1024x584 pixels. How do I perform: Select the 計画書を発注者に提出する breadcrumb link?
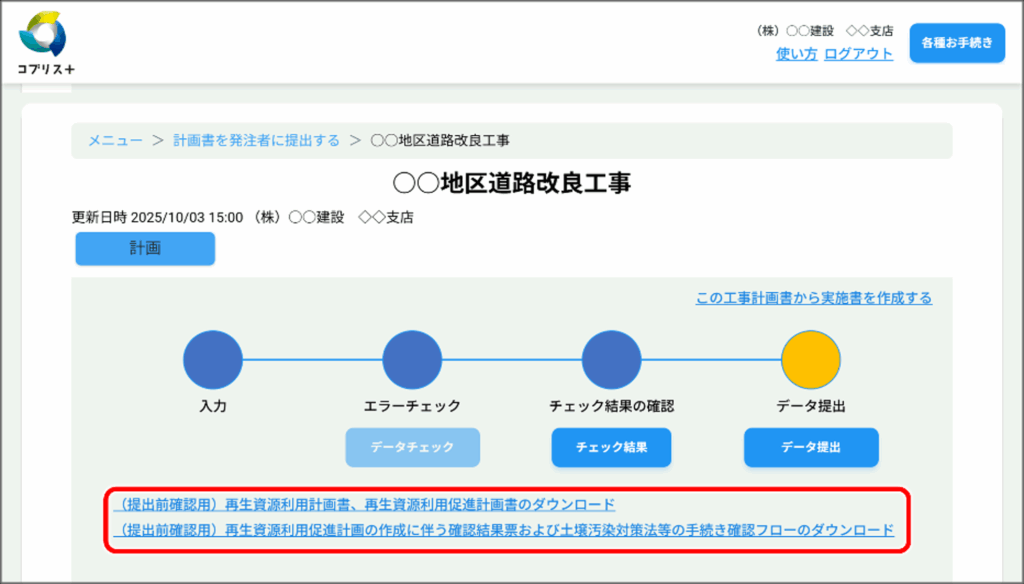point(256,141)
